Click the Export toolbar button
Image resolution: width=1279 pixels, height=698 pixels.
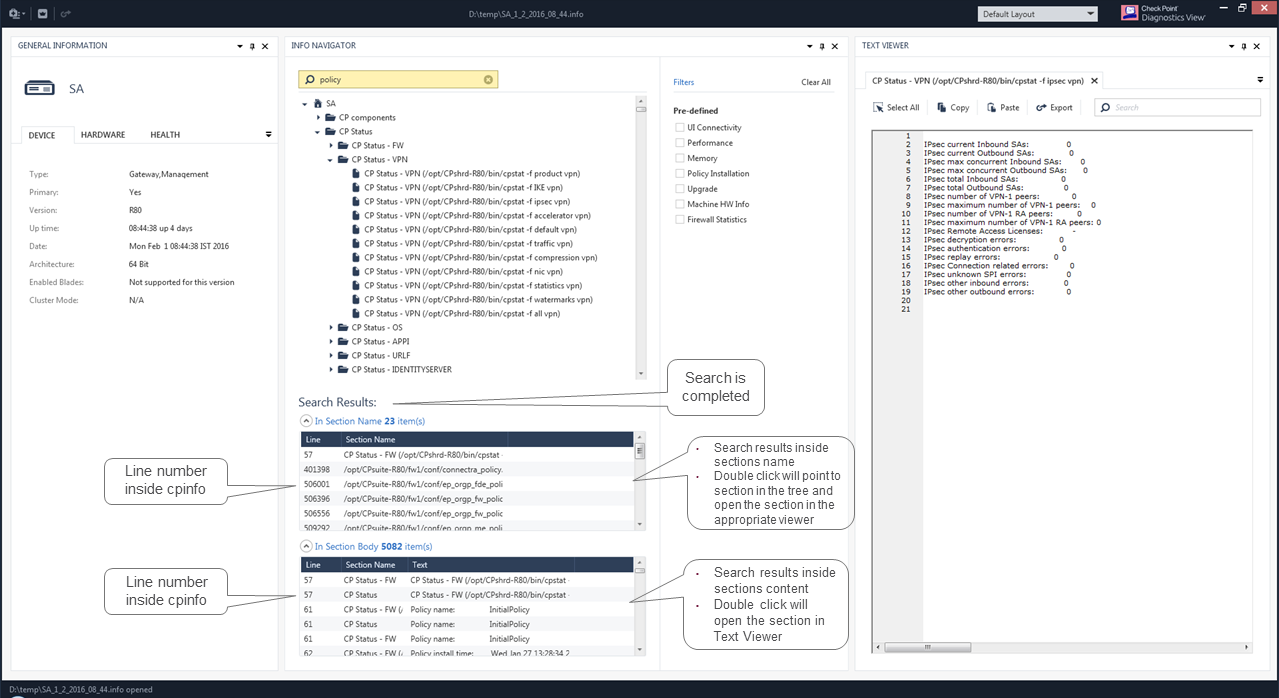click(x=1054, y=107)
